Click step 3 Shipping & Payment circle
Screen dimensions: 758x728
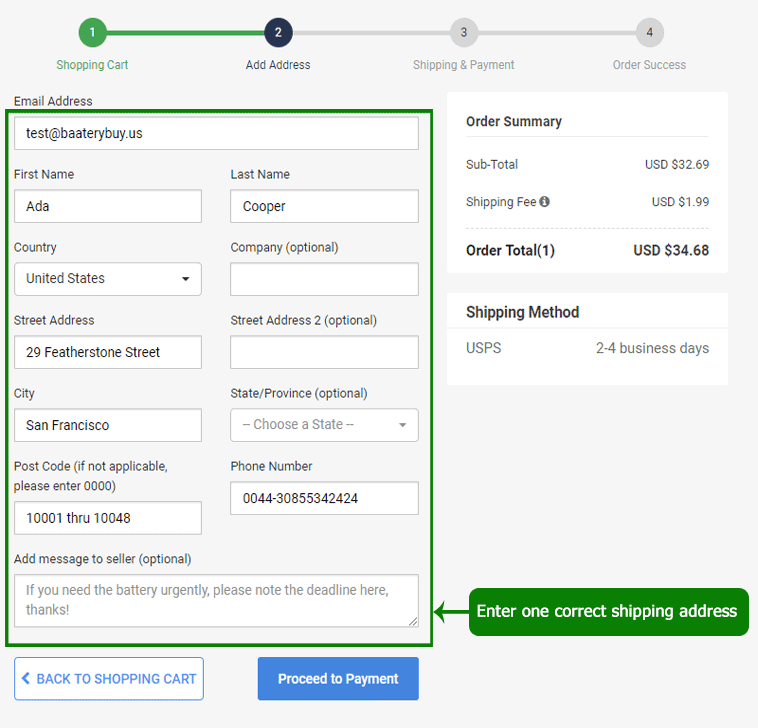463,32
